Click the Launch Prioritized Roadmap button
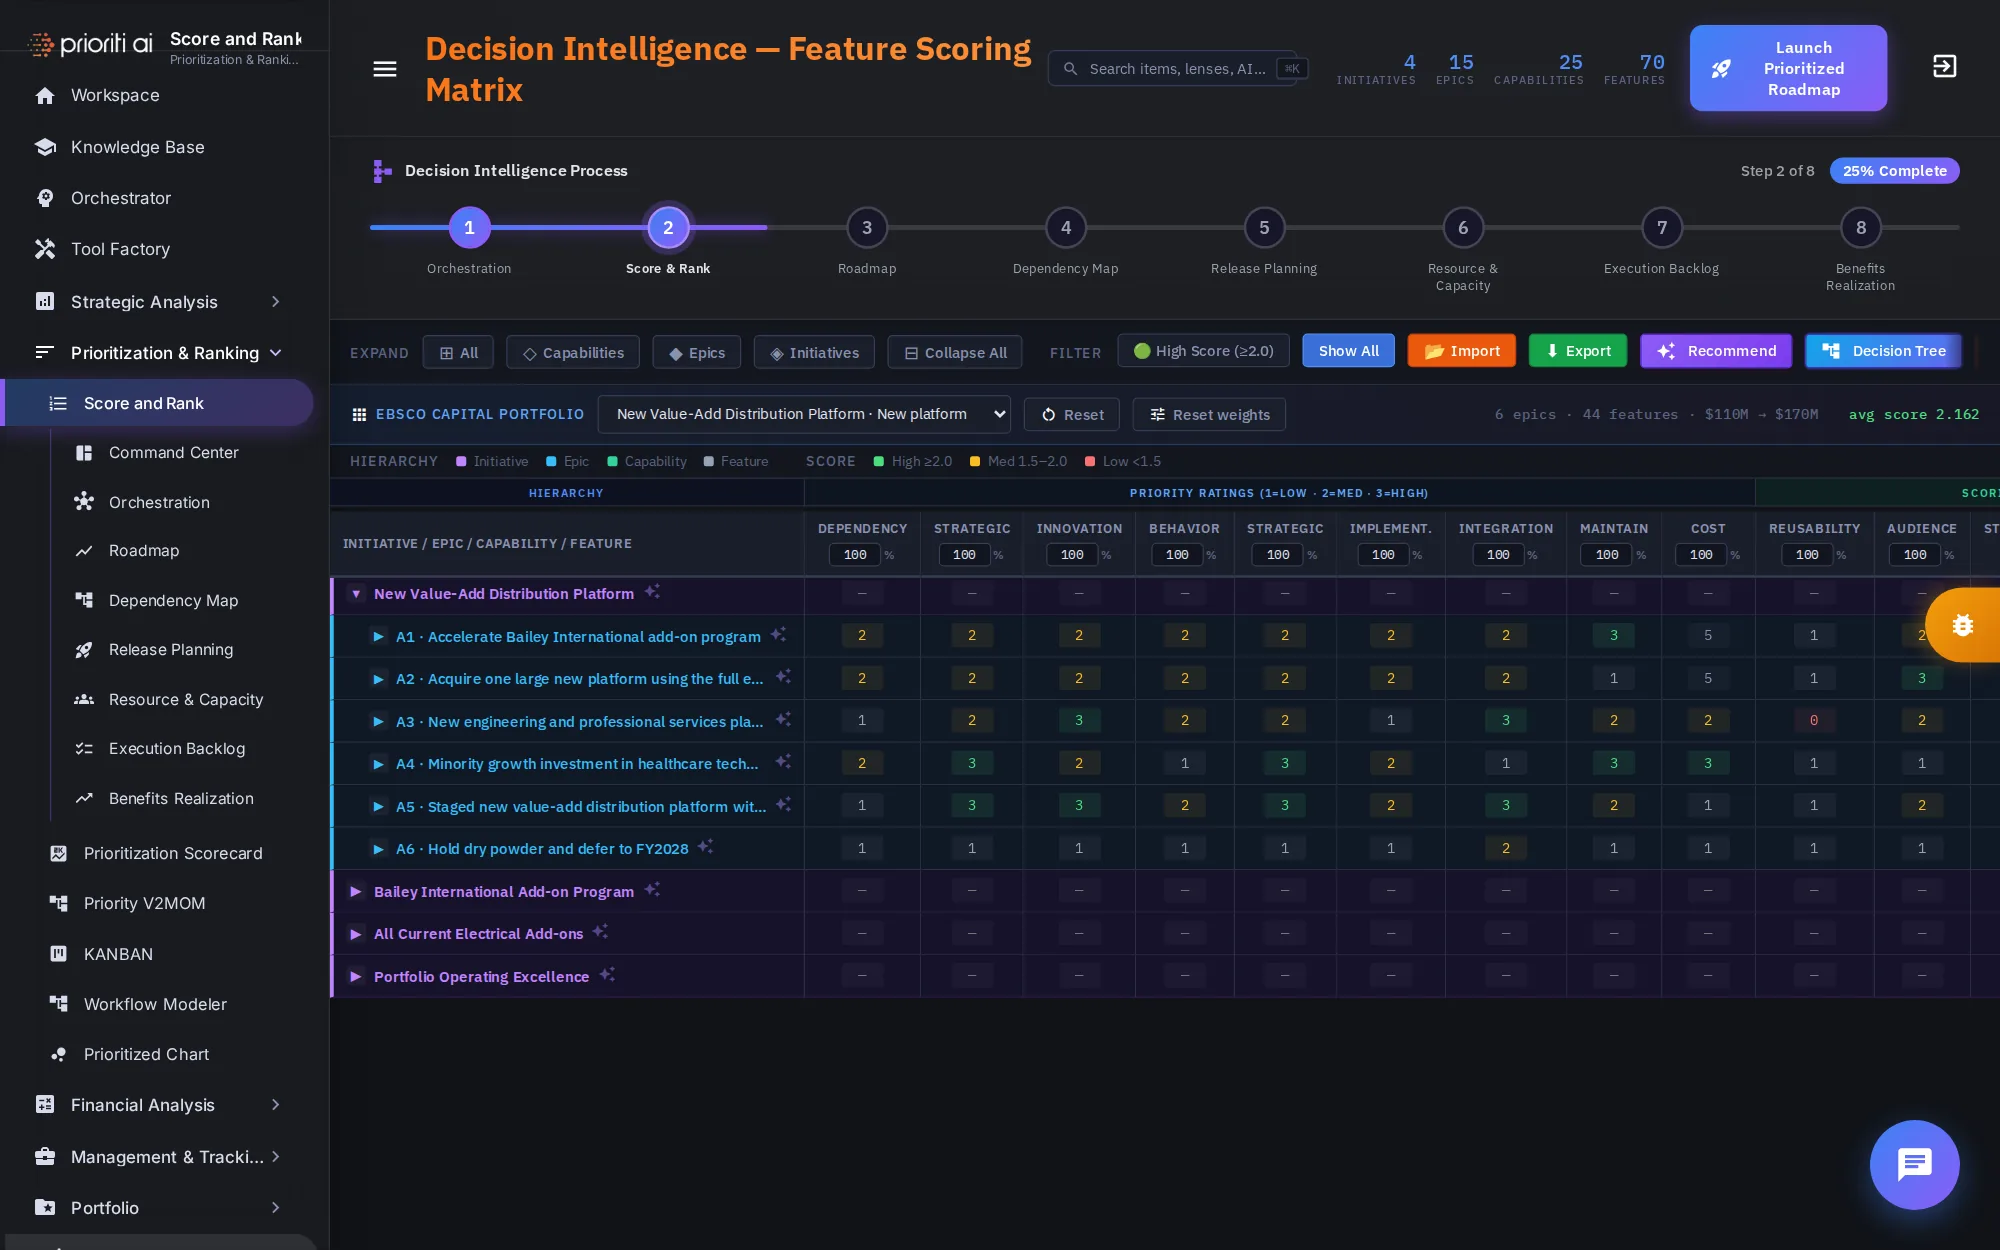This screenshot has height=1250, width=2000. pyautogui.click(x=1788, y=68)
